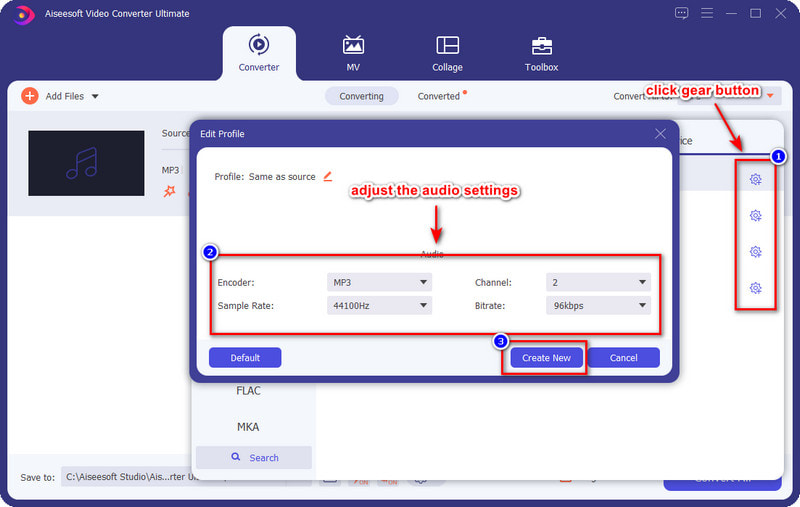Click the Default button

[x=245, y=358]
